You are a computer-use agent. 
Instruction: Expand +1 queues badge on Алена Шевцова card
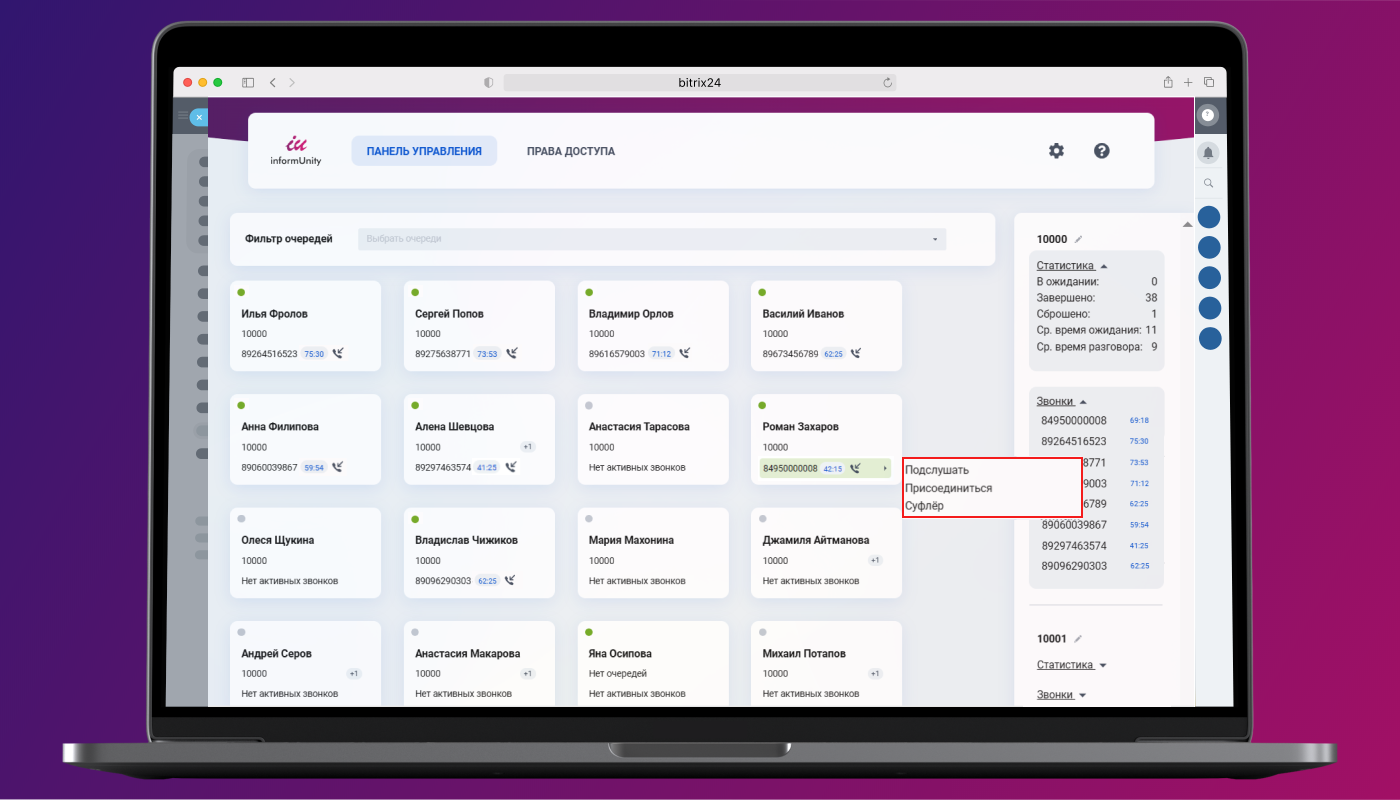(x=528, y=447)
